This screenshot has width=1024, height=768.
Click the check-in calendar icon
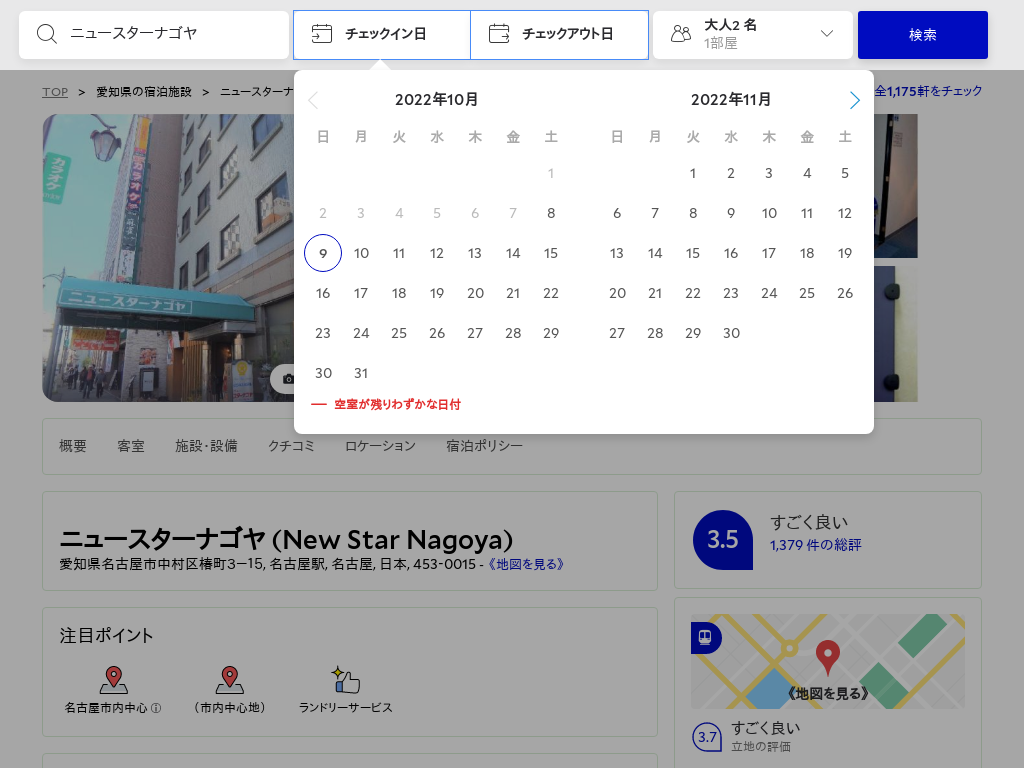click(x=321, y=33)
